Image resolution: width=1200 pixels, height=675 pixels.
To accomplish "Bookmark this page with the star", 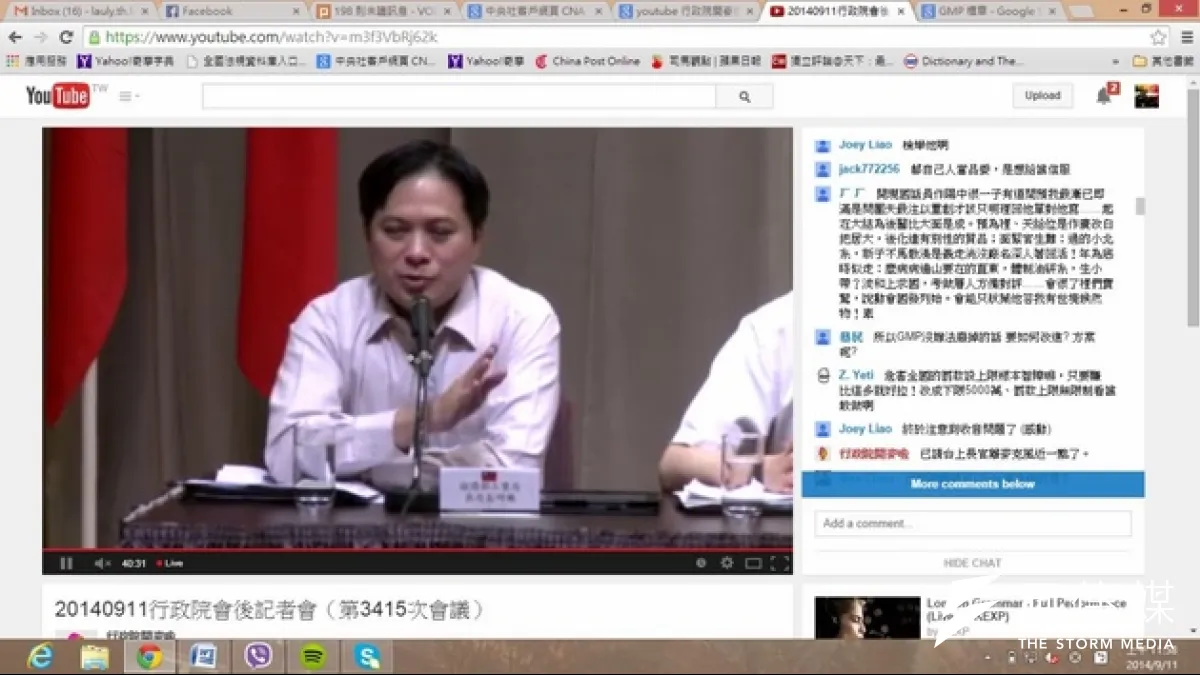I will pos(1158,37).
